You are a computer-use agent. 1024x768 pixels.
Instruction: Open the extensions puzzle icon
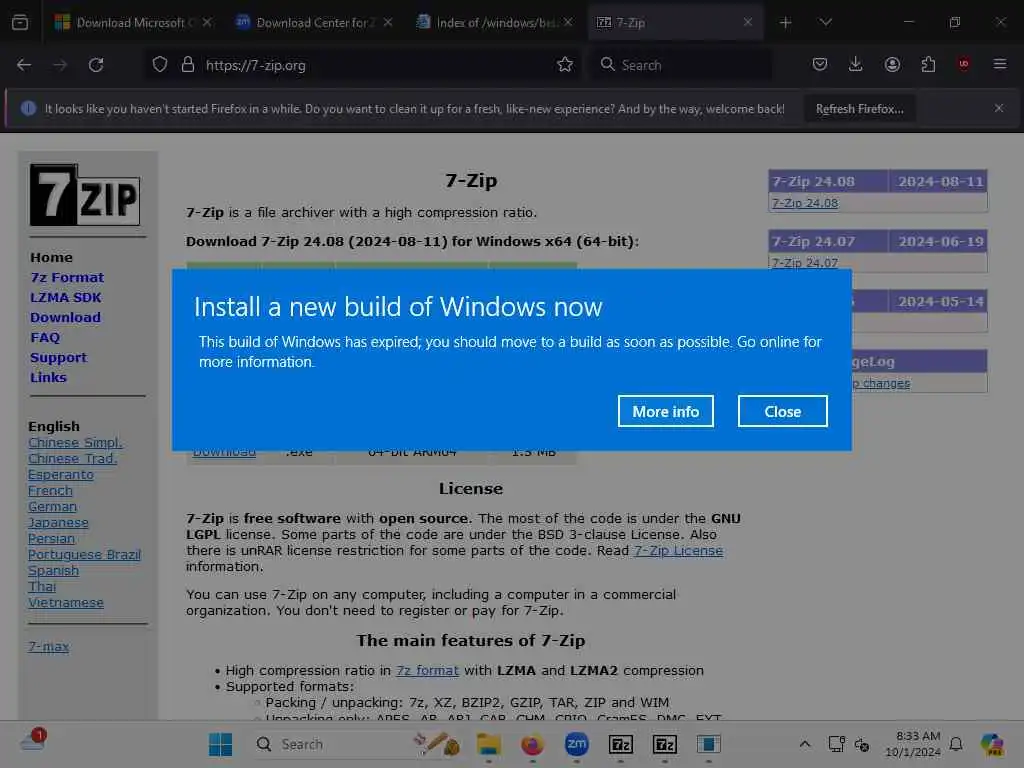coord(928,64)
